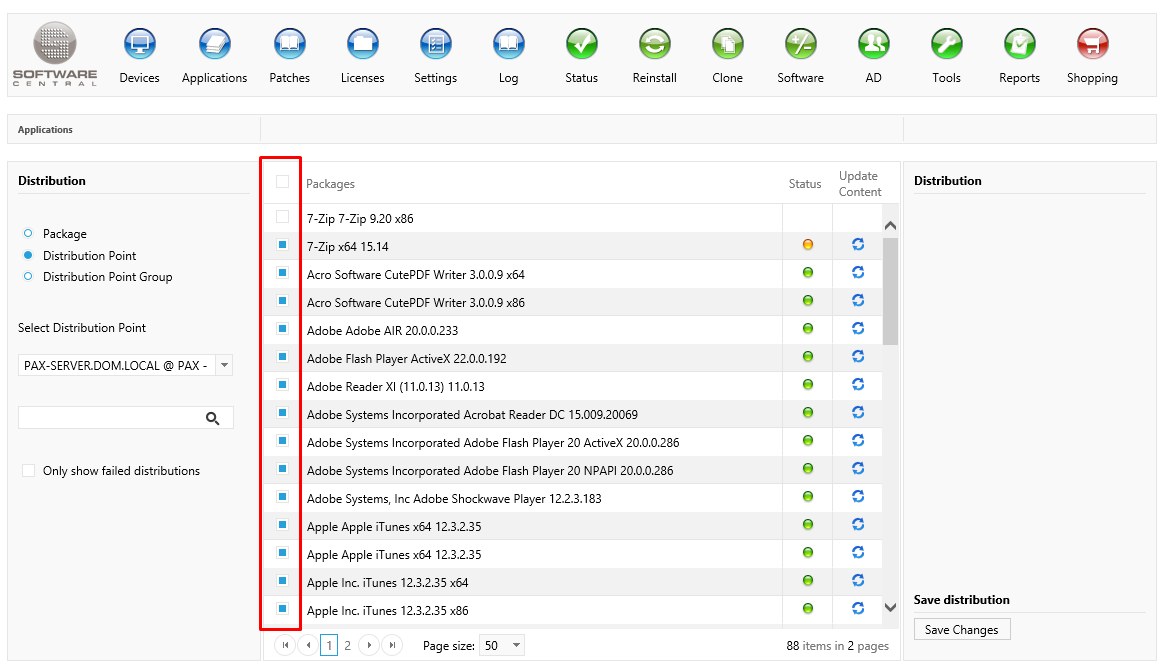Open the Patches toolbar icon
The width and height of the screenshot is (1164, 672).
(289, 45)
